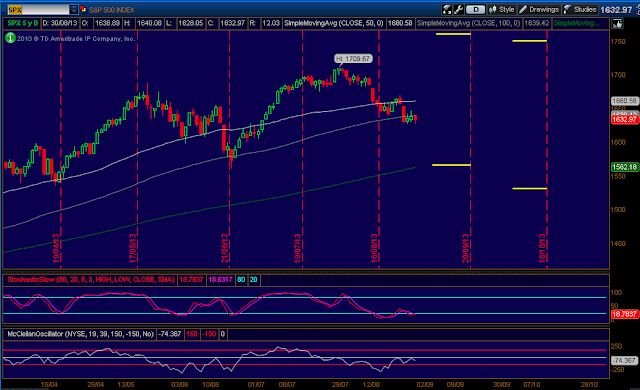The width and height of the screenshot is (640, 390).
Task: Click the McClellan -150 level box
Action: pyautogui.click(x=209, y=334)
